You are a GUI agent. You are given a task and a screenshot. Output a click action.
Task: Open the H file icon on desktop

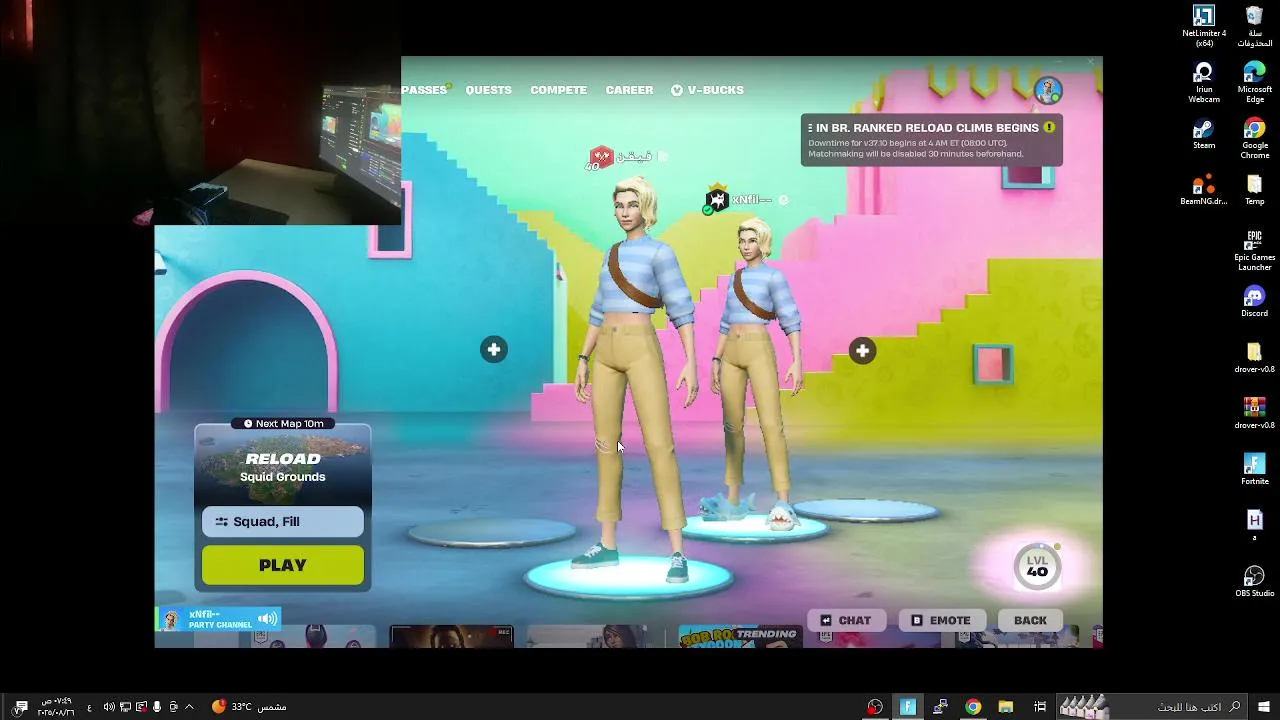1254,525
